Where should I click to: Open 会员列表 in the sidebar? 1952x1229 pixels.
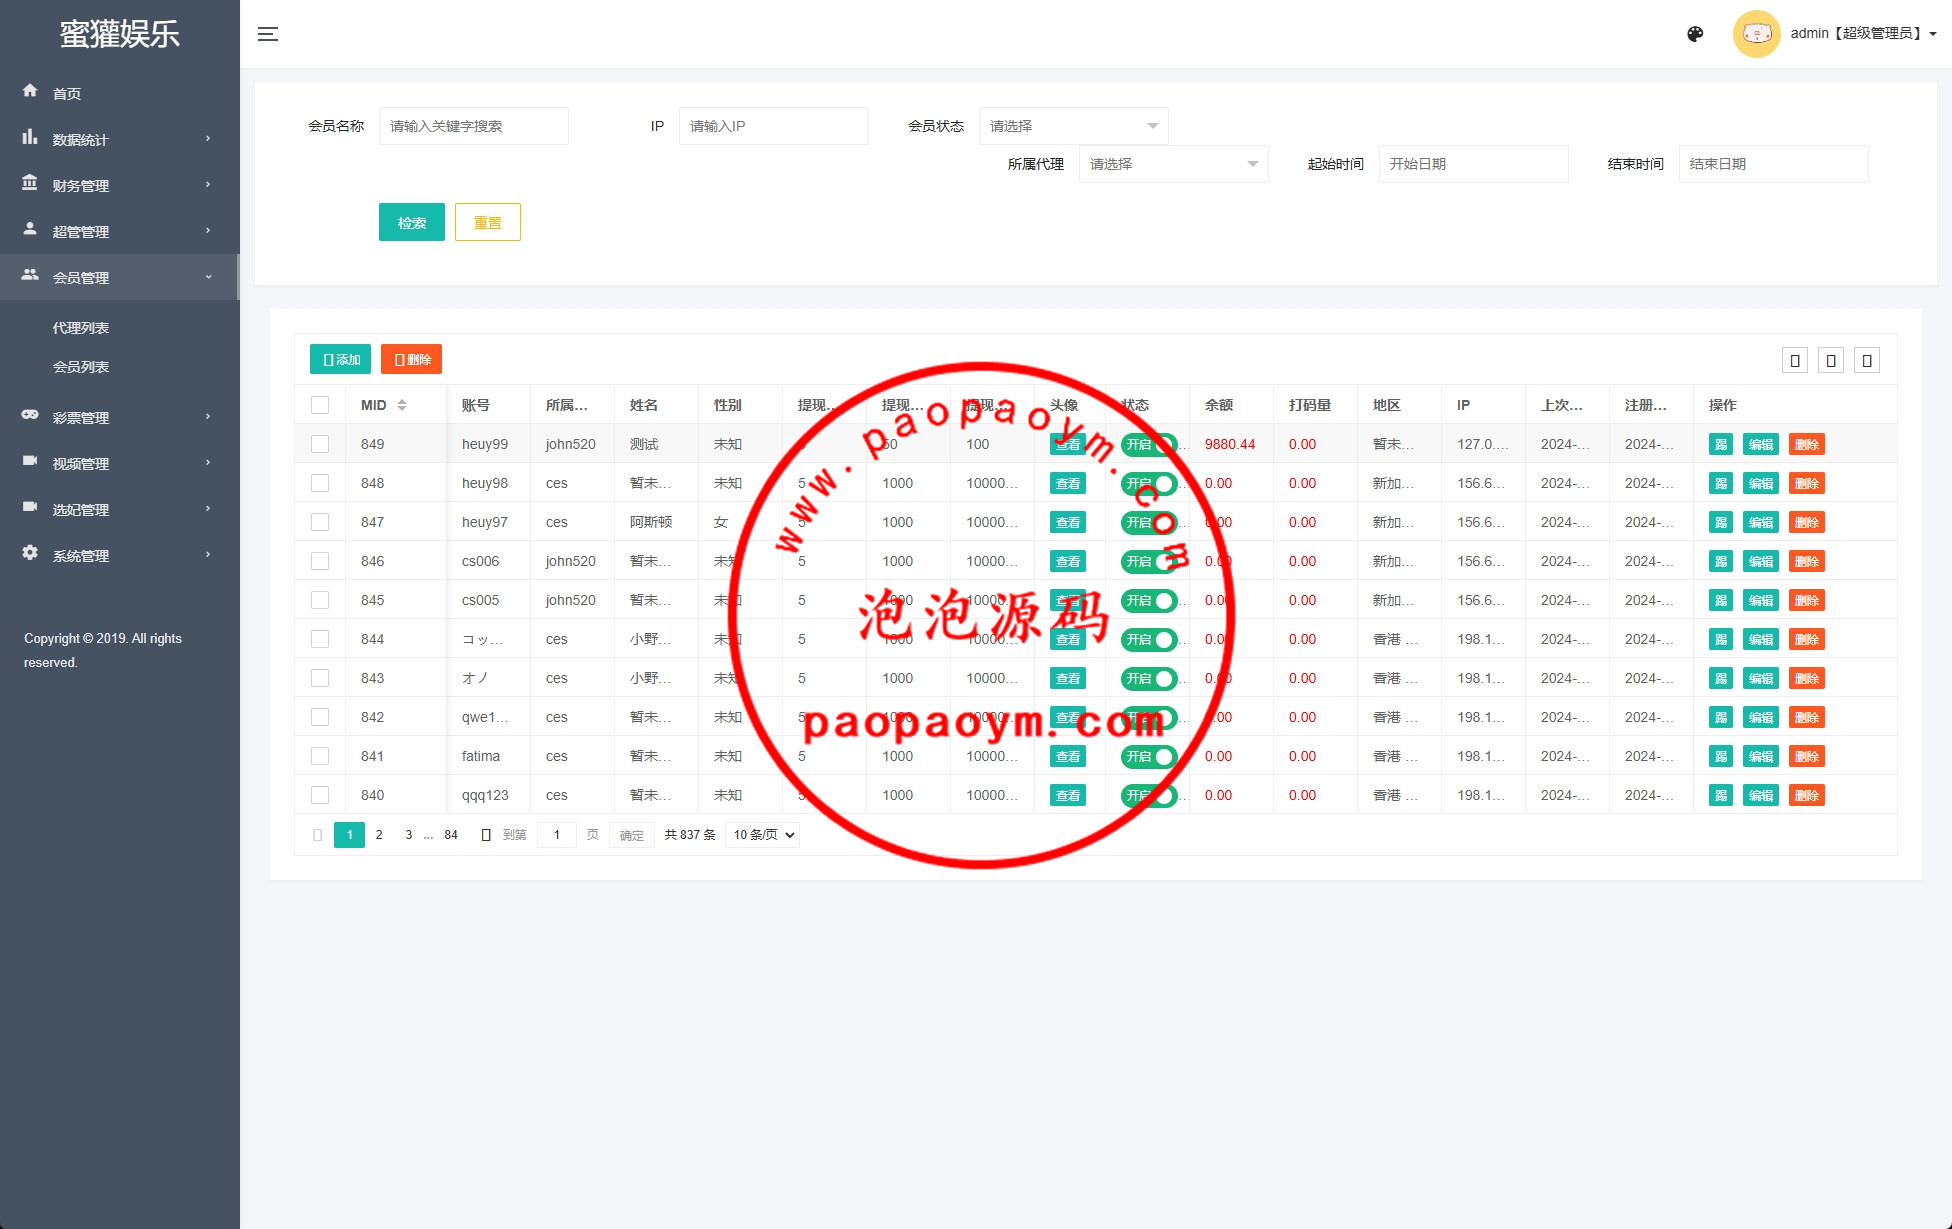[81, 367]
